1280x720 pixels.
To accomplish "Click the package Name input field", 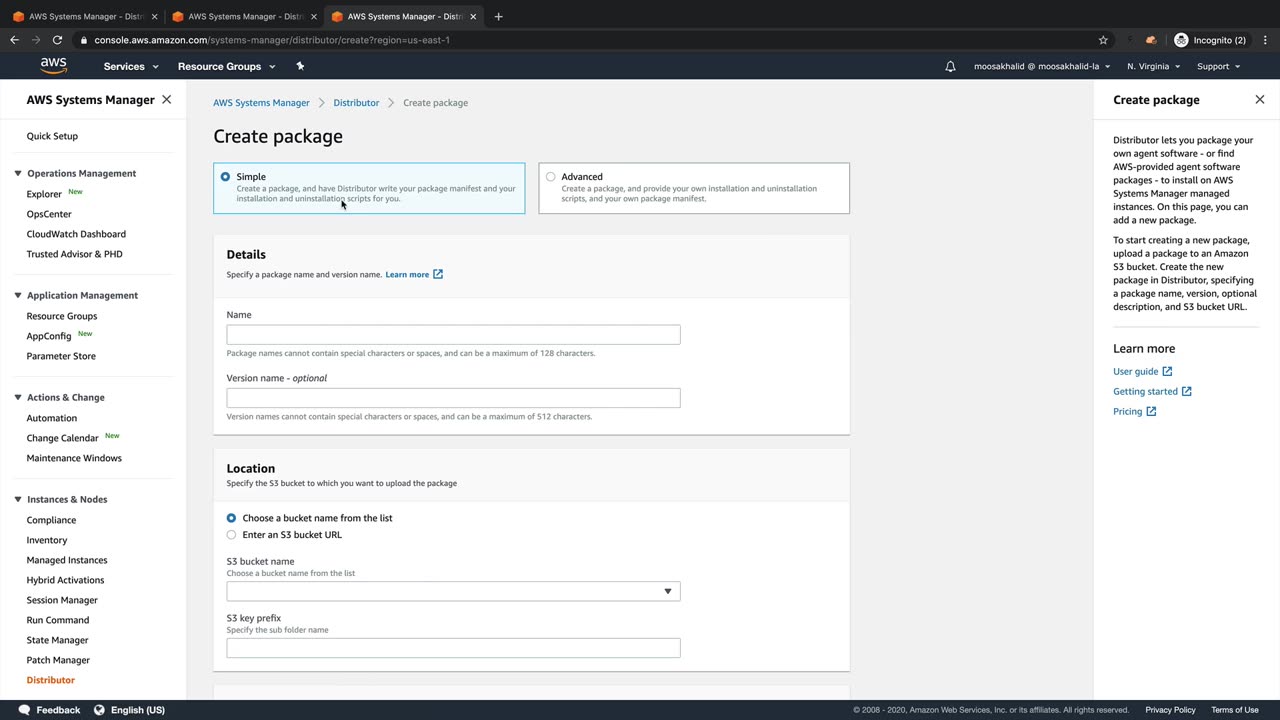I will [x=453, y=335].
